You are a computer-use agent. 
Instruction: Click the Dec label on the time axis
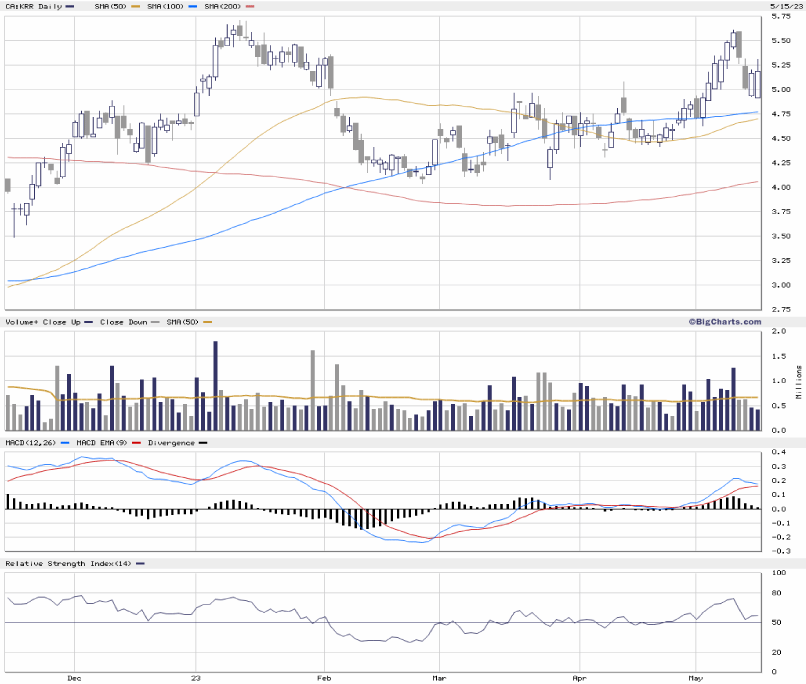[74, 677]
